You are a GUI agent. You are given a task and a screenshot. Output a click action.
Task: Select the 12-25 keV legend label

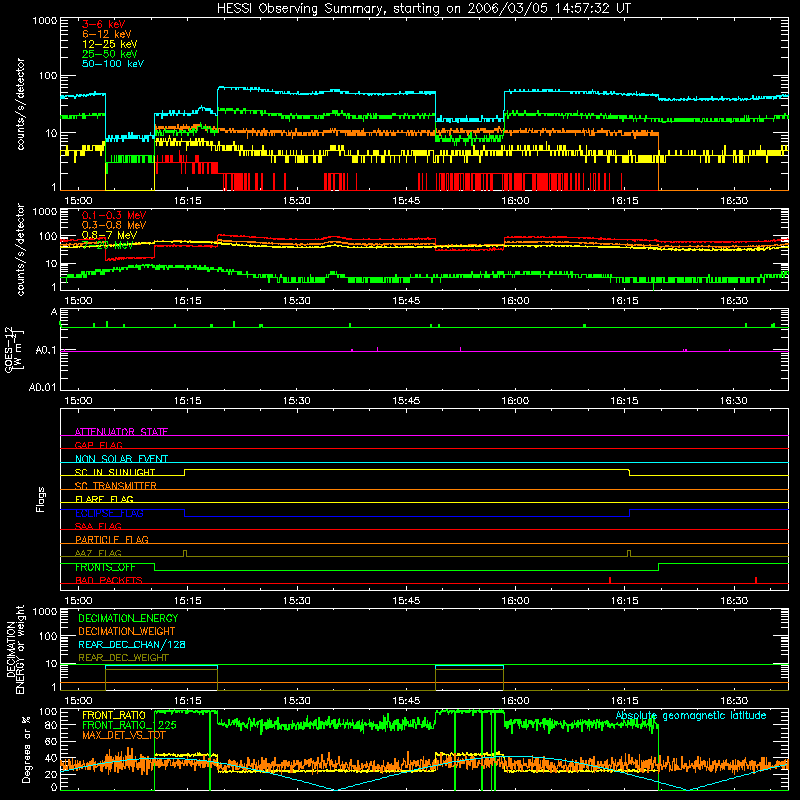(x=110, y=44)
